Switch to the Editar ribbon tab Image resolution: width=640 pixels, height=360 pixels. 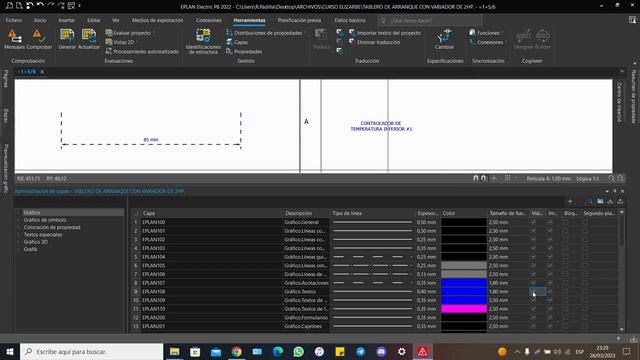pos(93,20)
